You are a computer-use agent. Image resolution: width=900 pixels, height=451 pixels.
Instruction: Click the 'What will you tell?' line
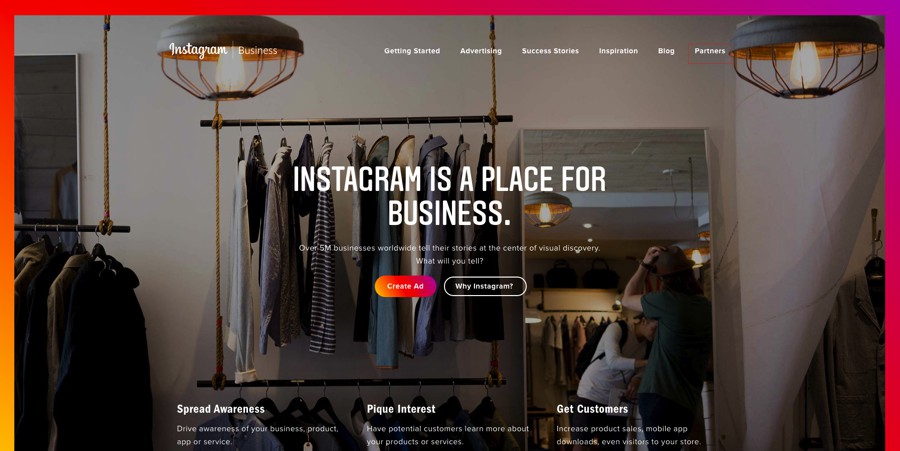(449, 261)
